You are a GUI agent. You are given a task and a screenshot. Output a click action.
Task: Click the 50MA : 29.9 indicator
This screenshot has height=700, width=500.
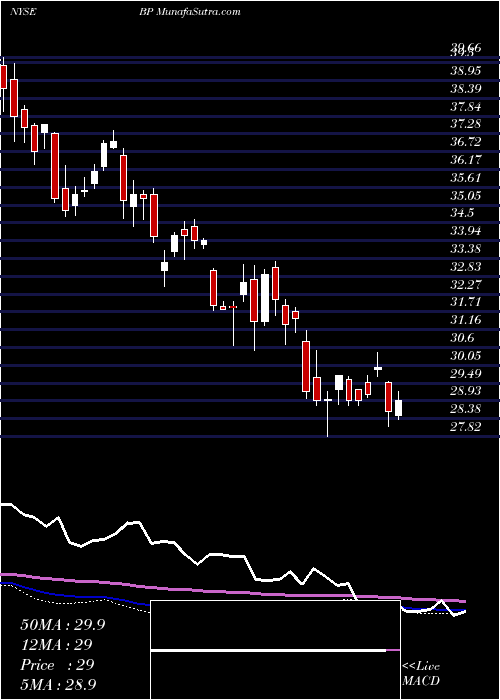tap(63, 625)
